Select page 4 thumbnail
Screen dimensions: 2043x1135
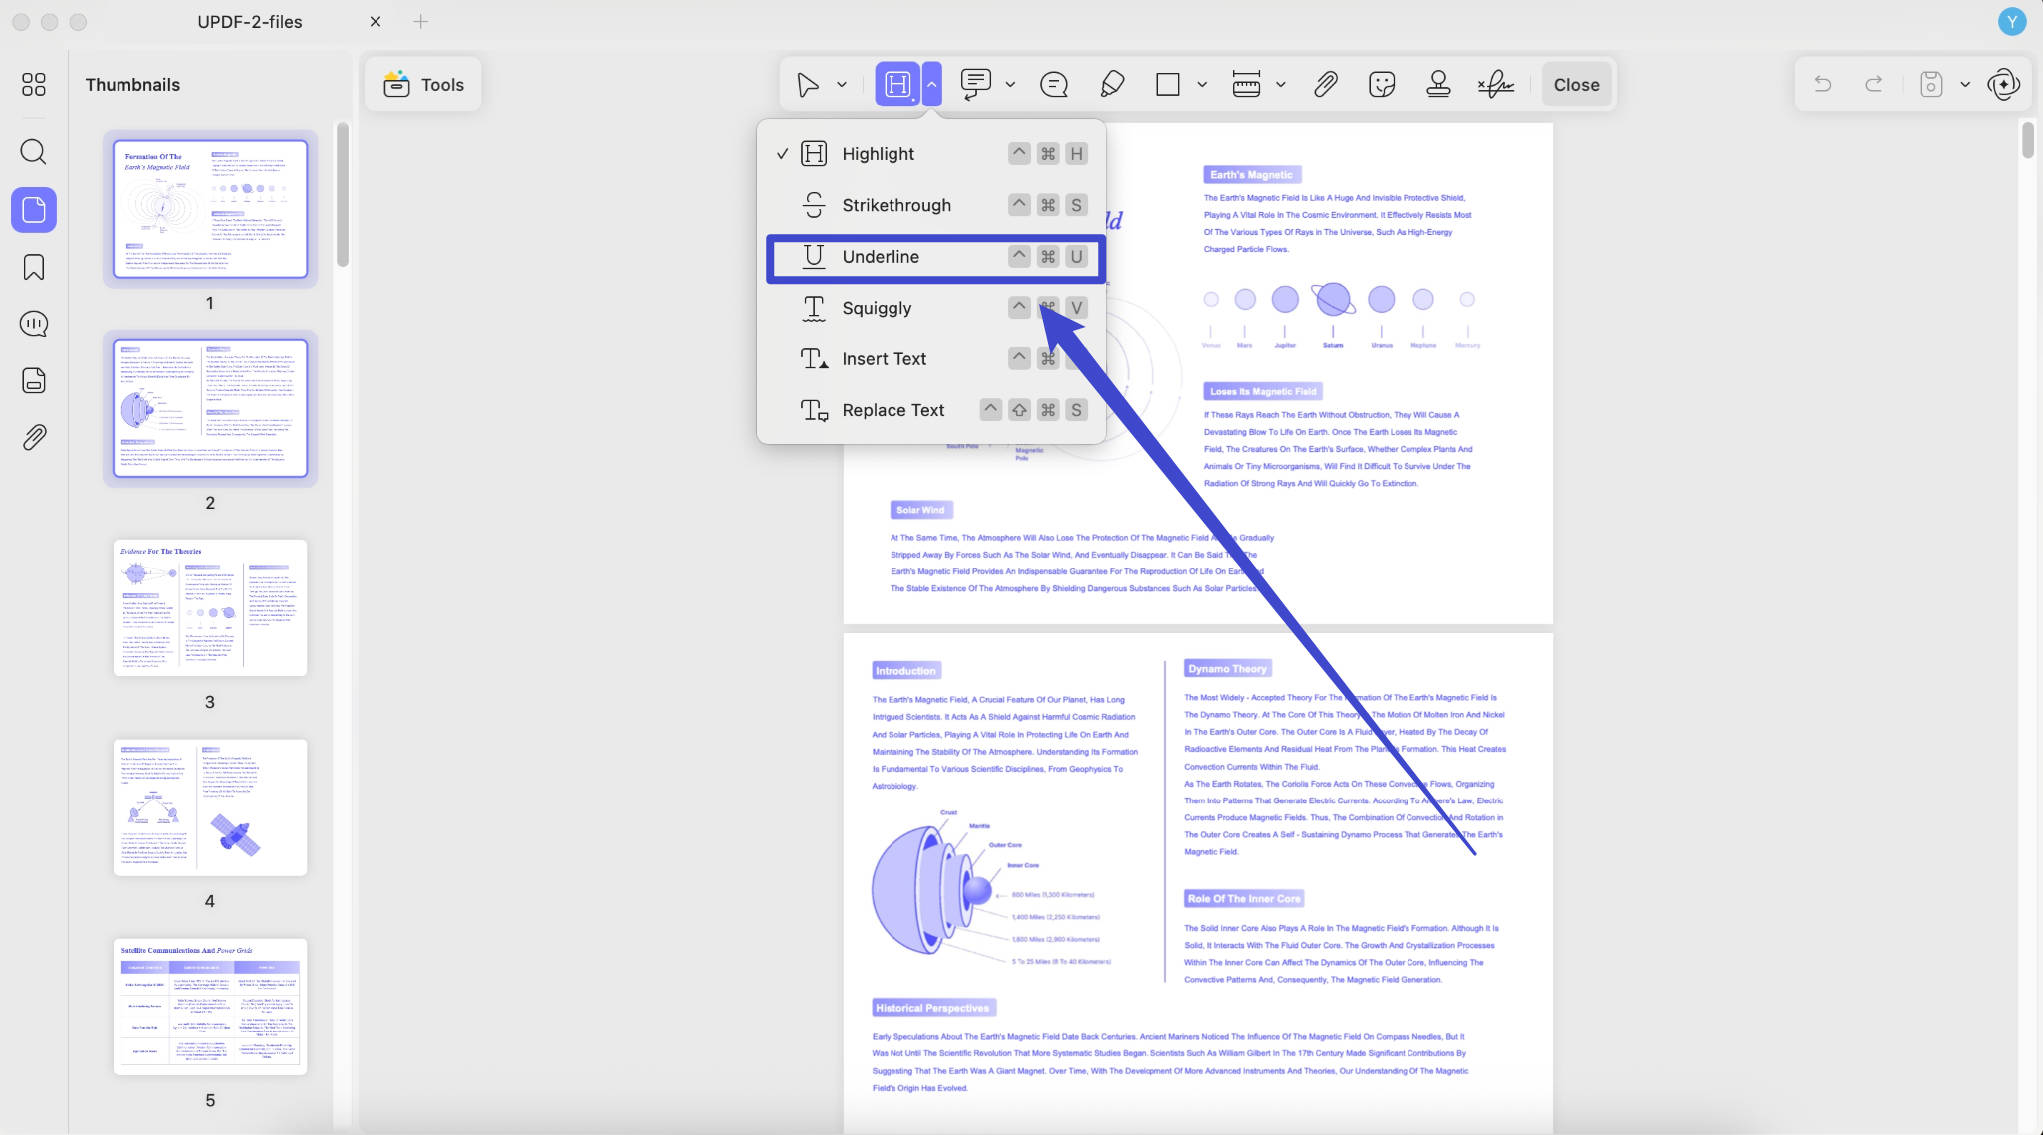[210, 807]
